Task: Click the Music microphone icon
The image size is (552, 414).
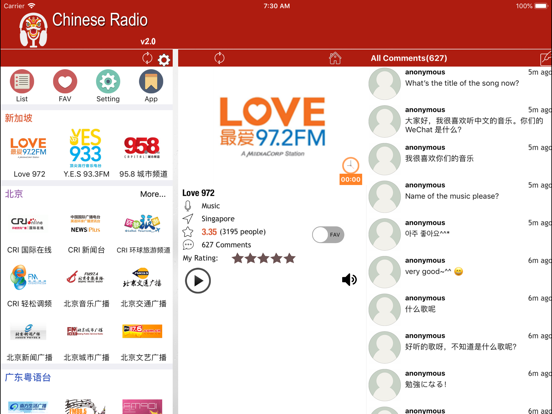Action: tap(188, 206)
